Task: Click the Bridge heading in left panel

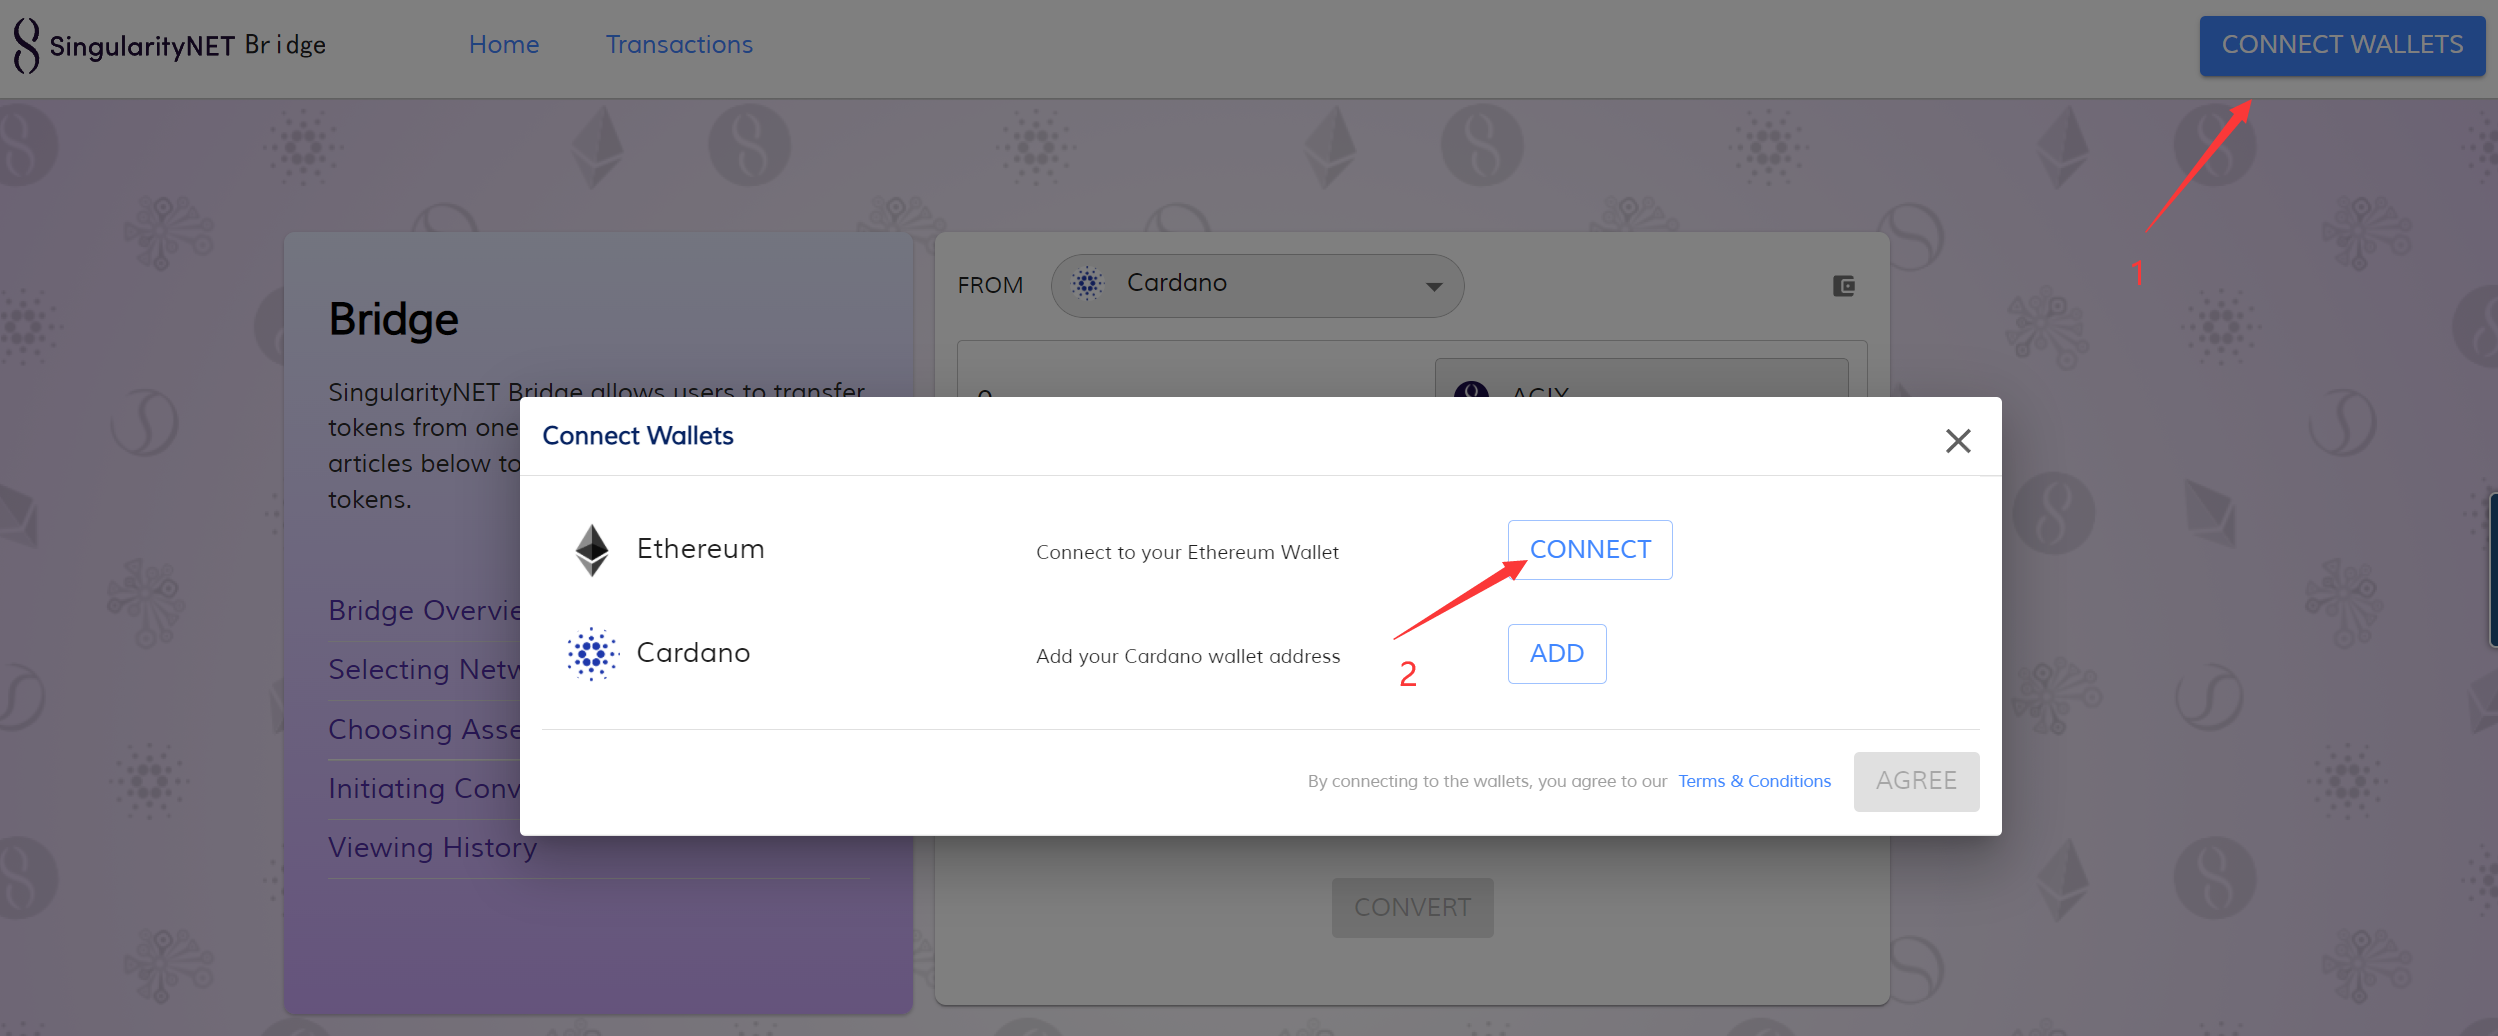Action: coord(393,320)
